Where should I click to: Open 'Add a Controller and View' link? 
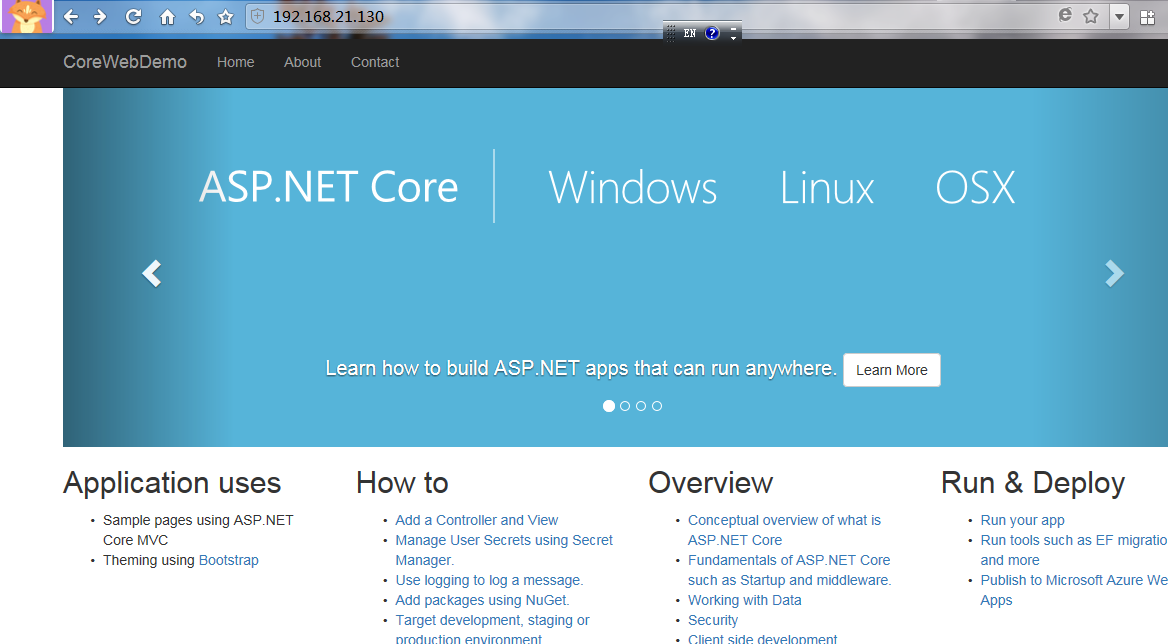point(477,520)
